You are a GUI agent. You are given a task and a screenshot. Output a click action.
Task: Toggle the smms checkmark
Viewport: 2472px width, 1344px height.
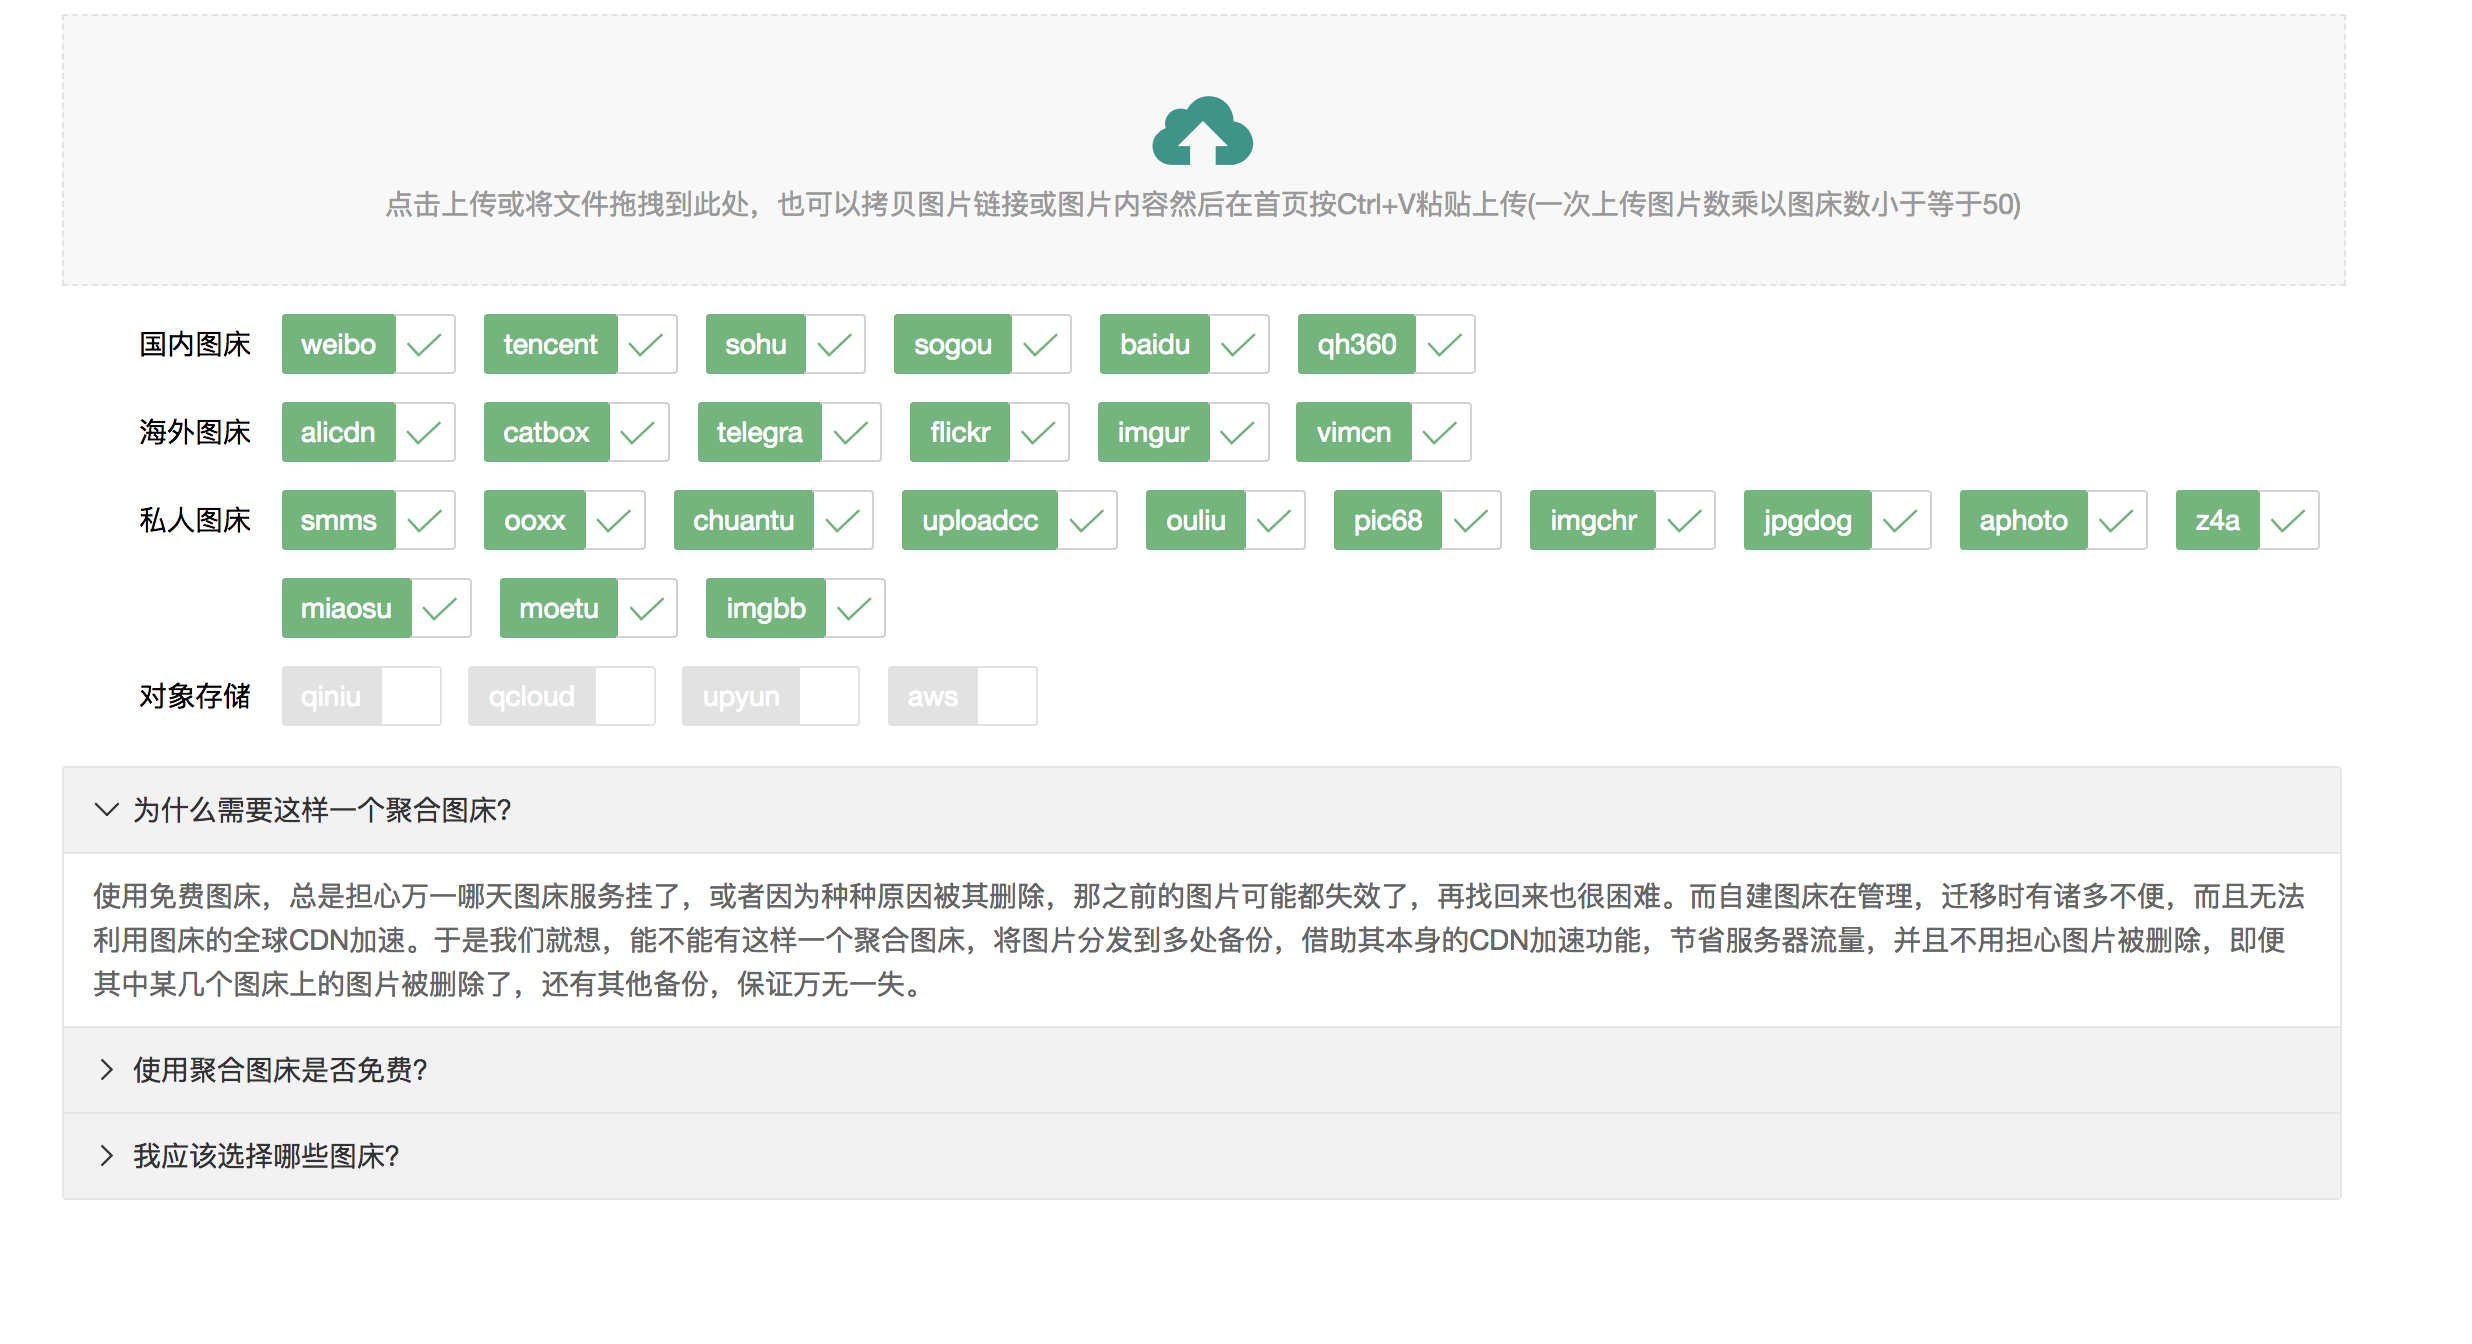point(425,520)
